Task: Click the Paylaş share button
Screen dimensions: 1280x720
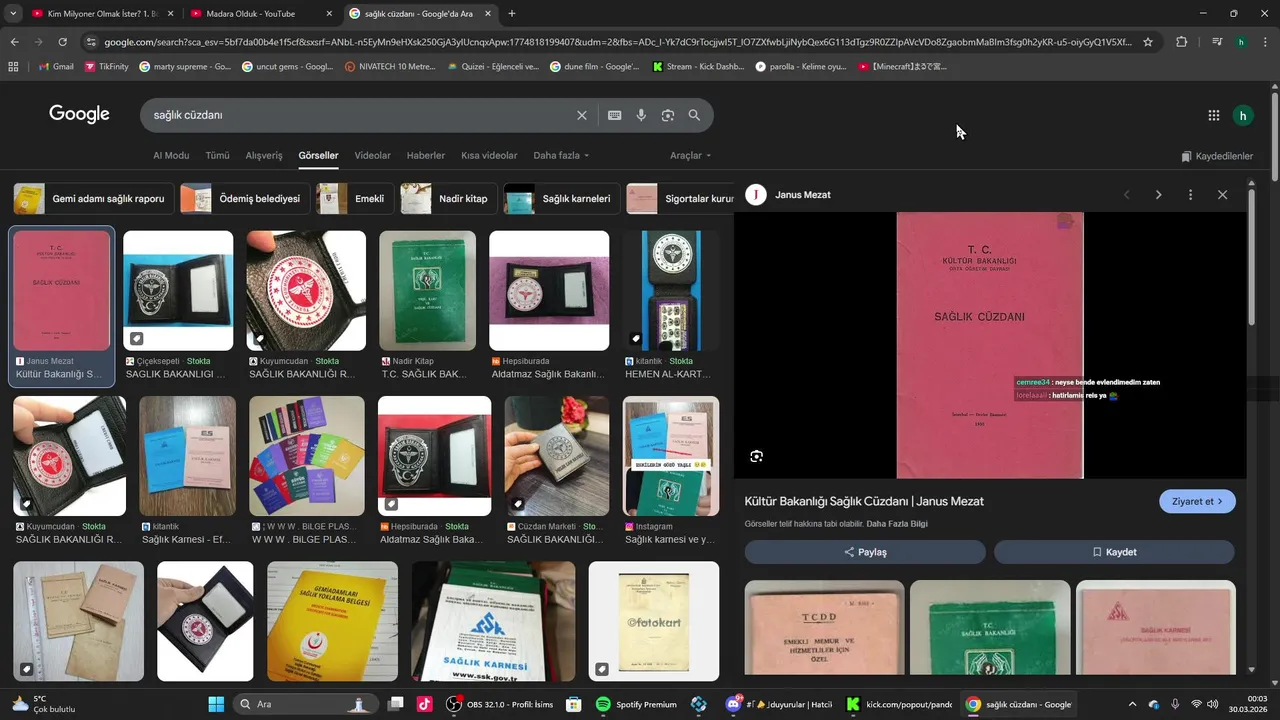Action: pyautogui.click(x=865, y=552)
